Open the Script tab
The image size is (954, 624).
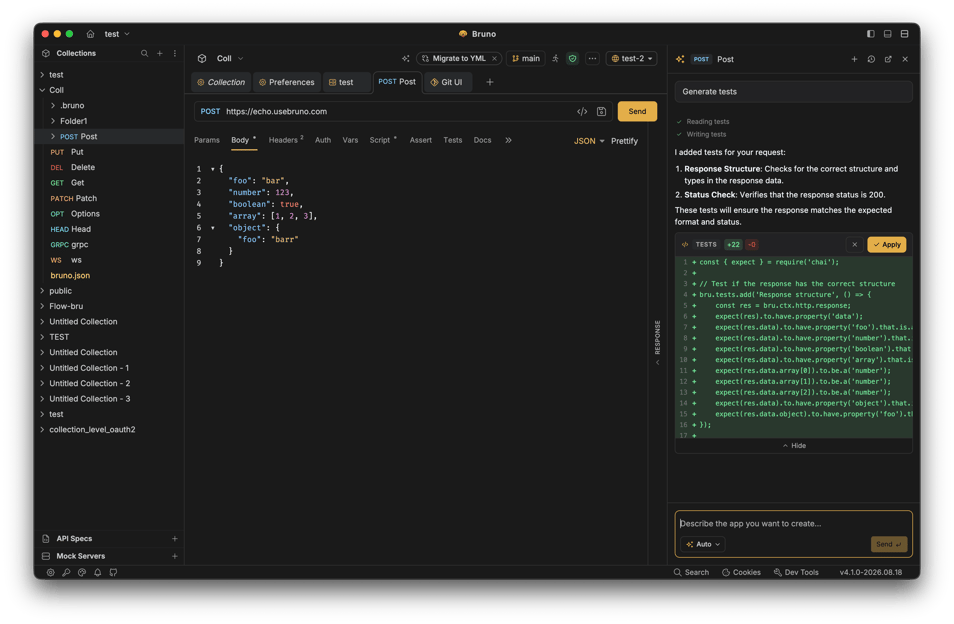(x=382, y=140)
